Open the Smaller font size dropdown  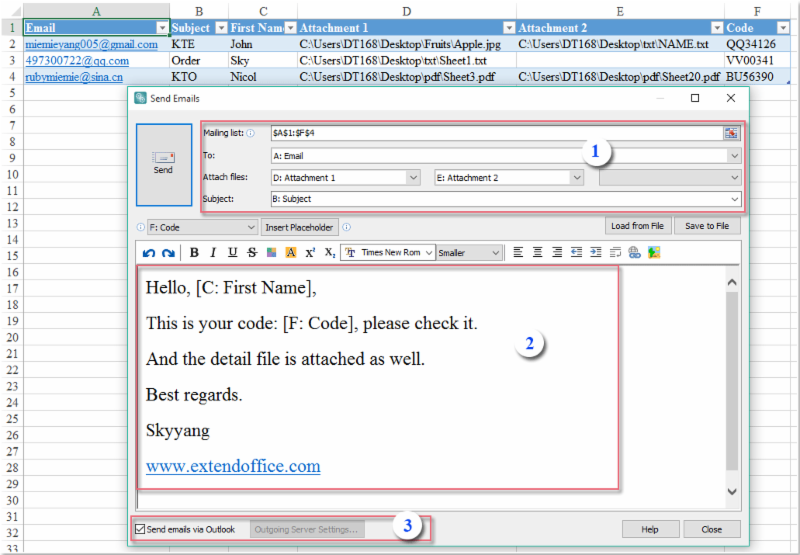(495, 253)
